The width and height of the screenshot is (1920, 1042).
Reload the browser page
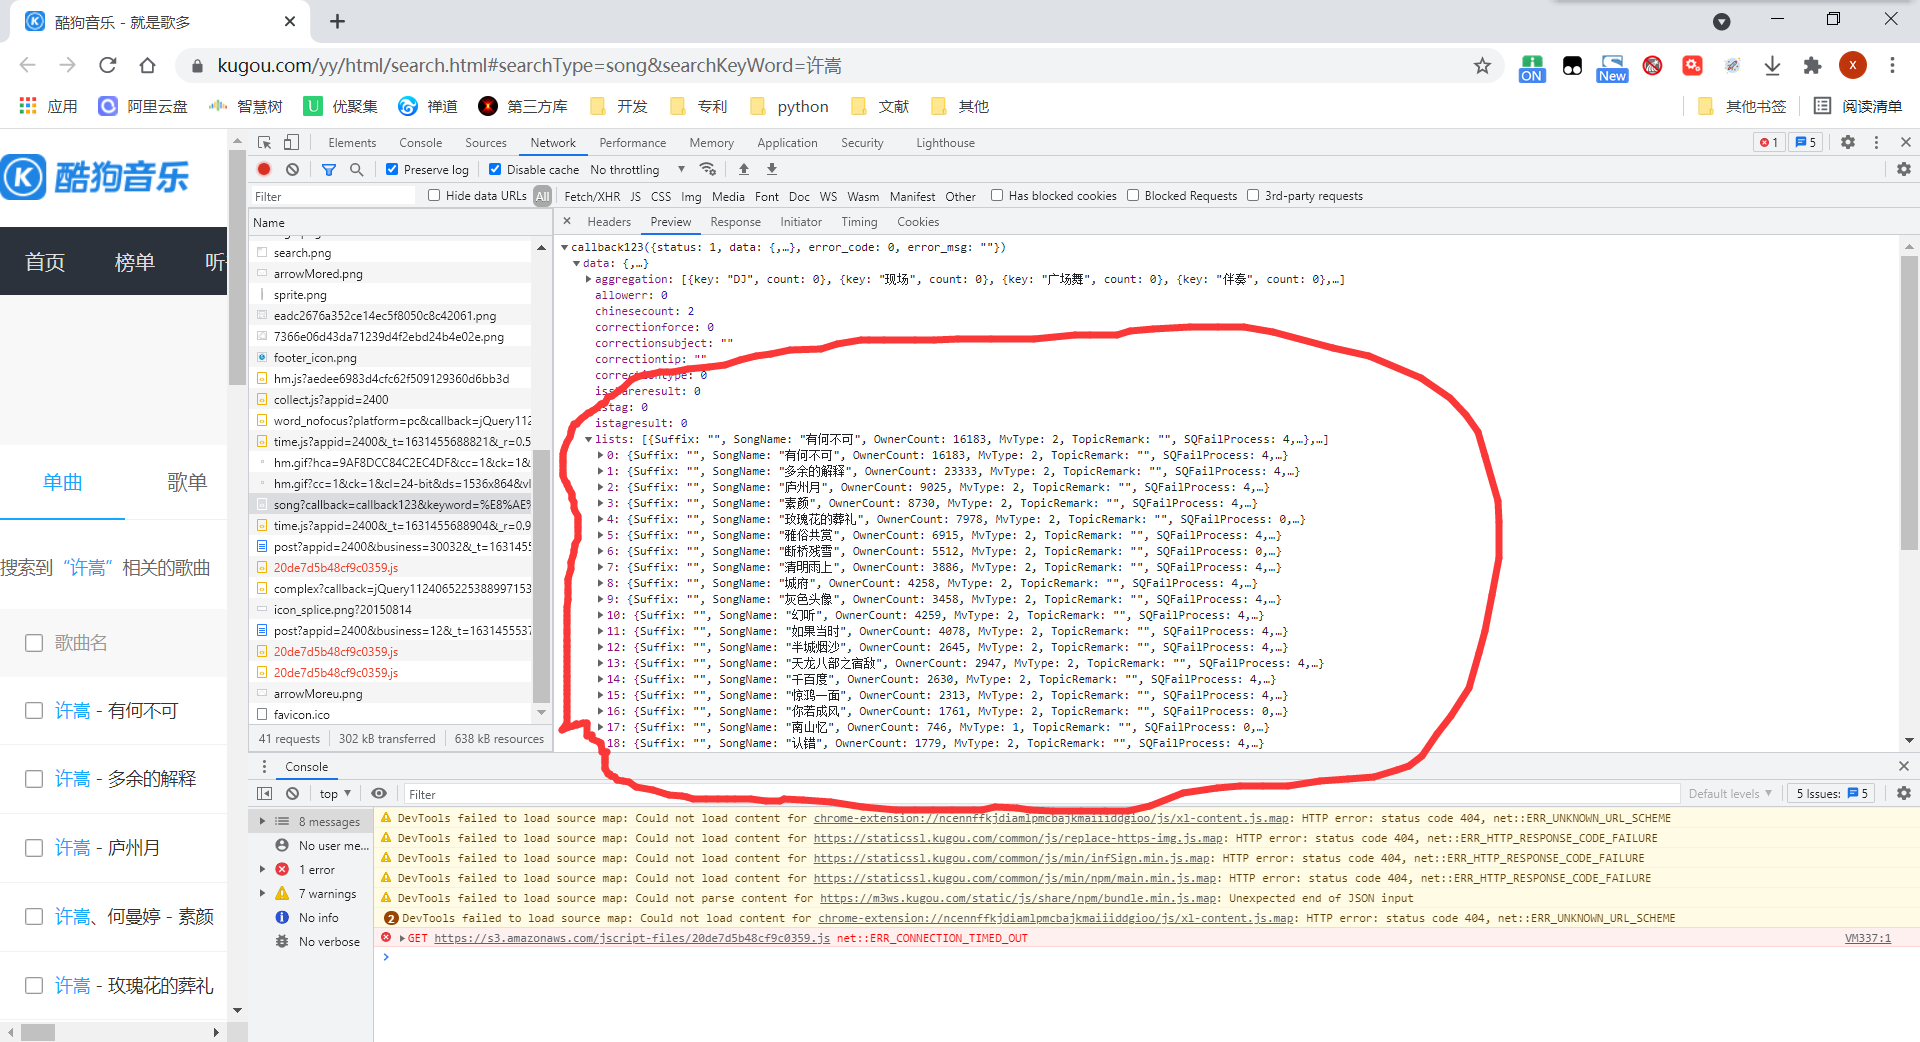(x=108, y=65)
